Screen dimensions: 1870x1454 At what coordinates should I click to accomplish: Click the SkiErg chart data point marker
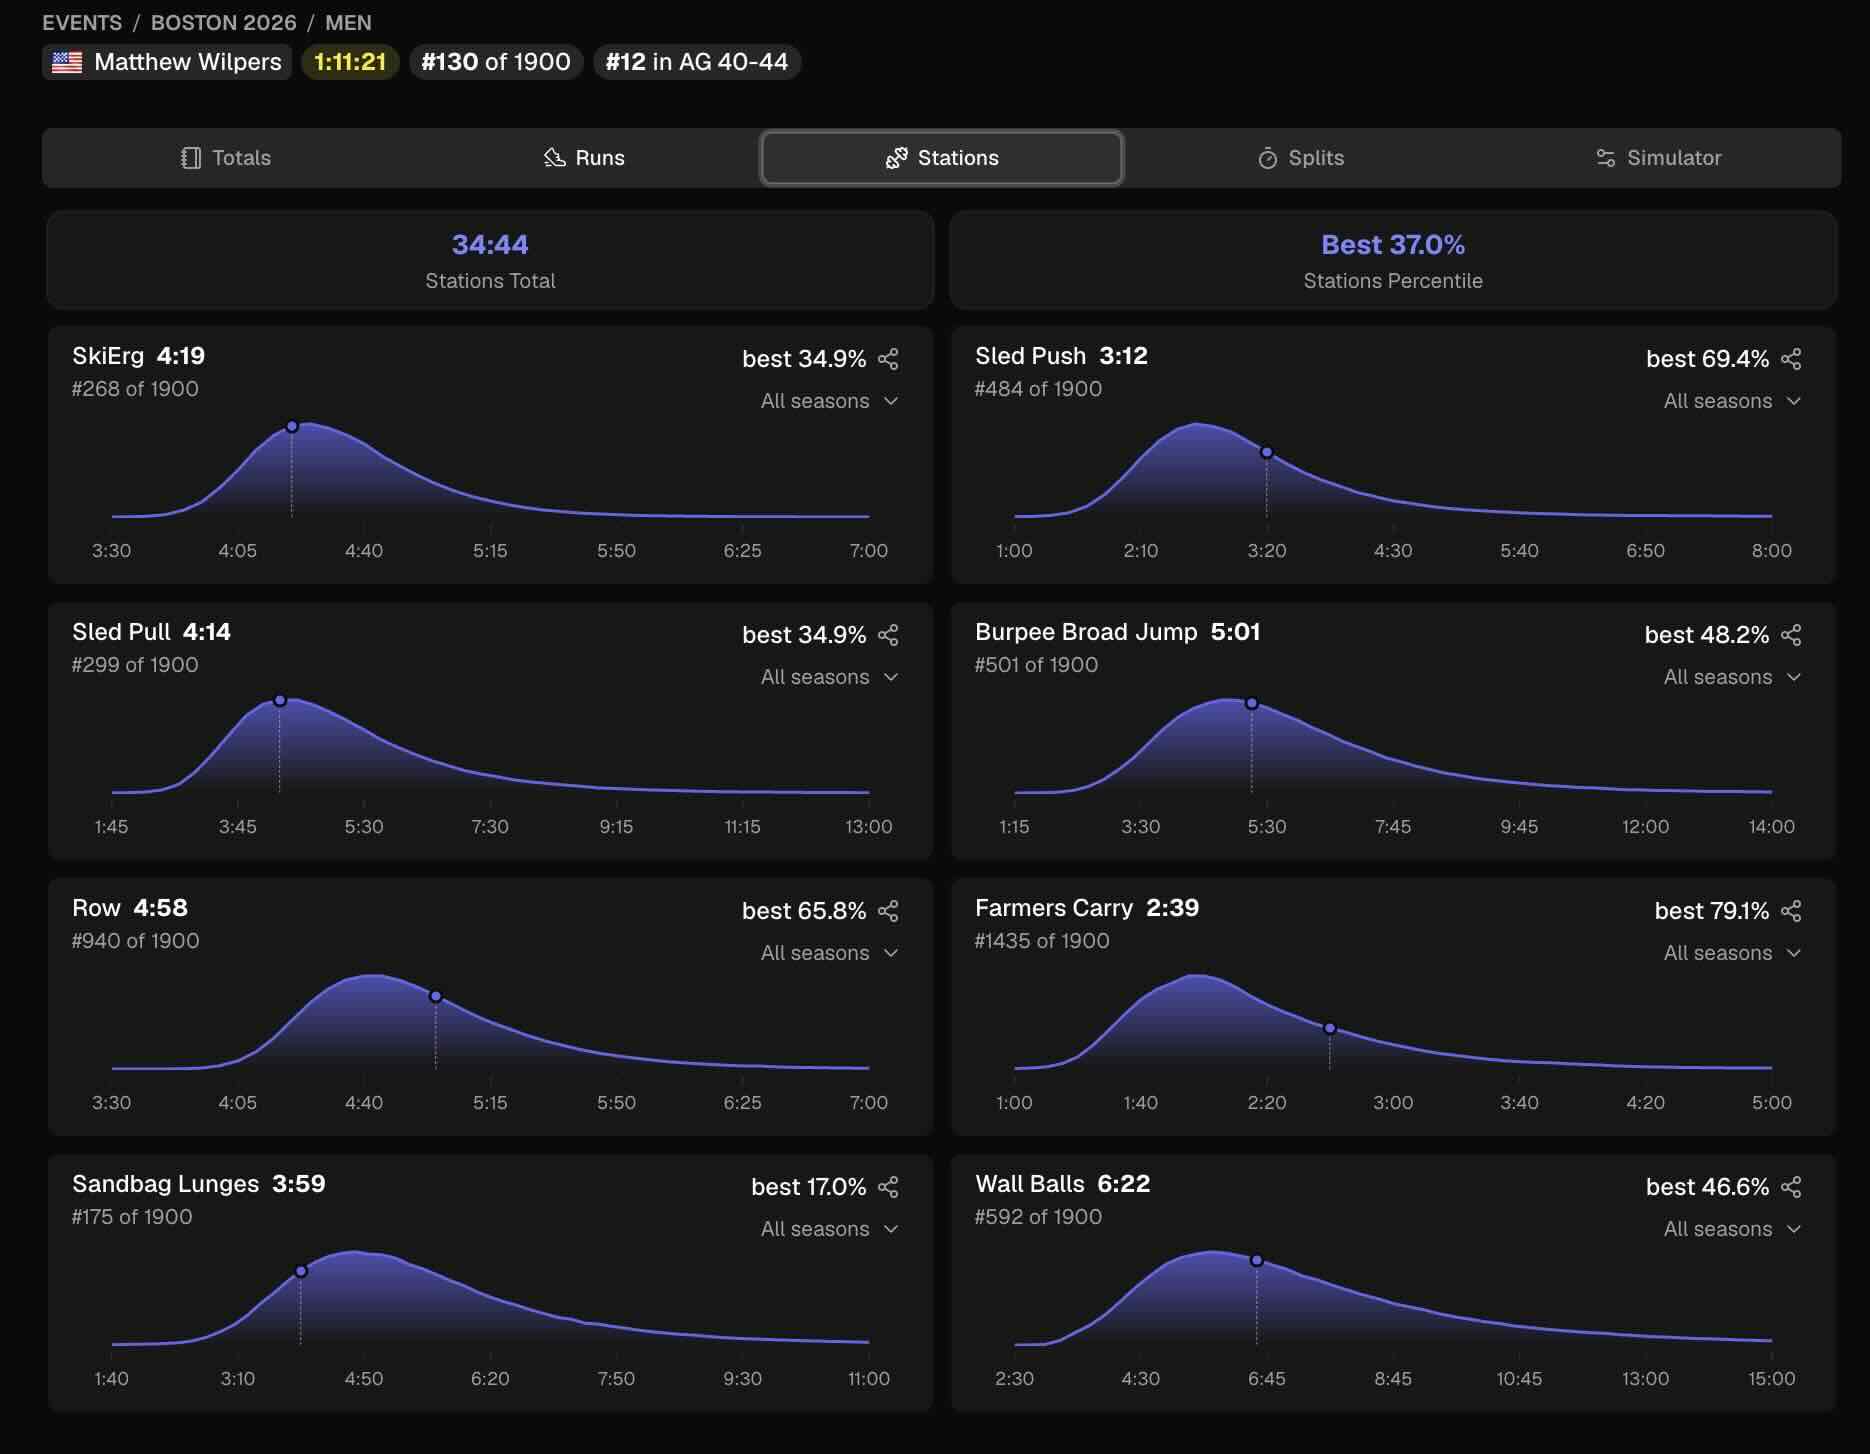(x=292, y=427)
